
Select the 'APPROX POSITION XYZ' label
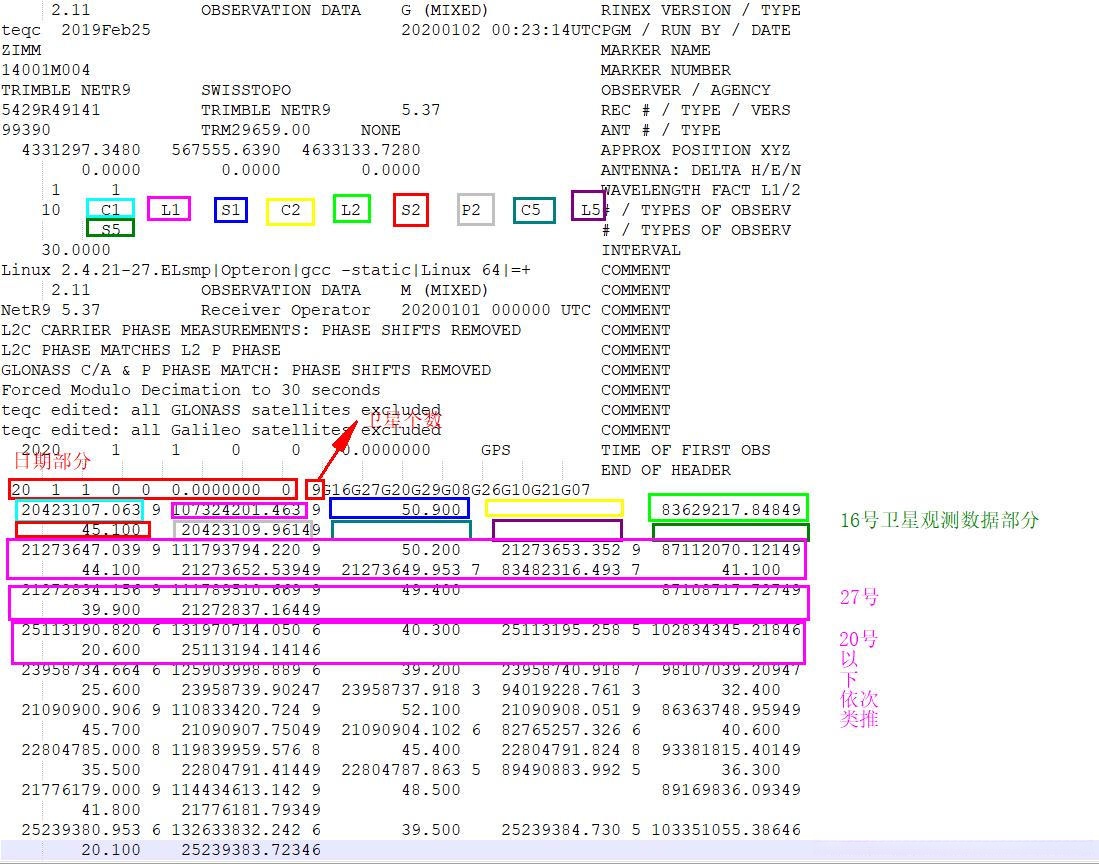point(695,150)
